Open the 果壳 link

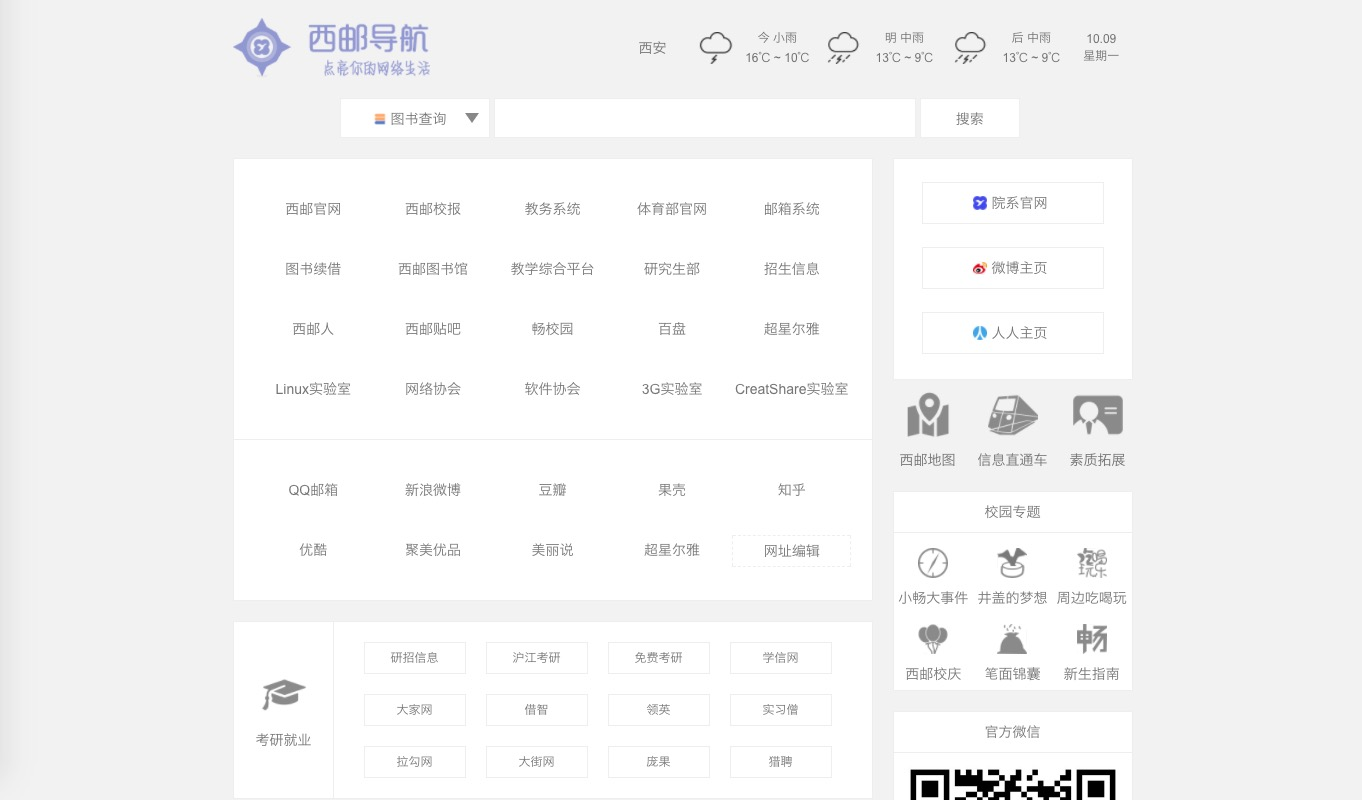pyautogui.click(x=672, y=490)
